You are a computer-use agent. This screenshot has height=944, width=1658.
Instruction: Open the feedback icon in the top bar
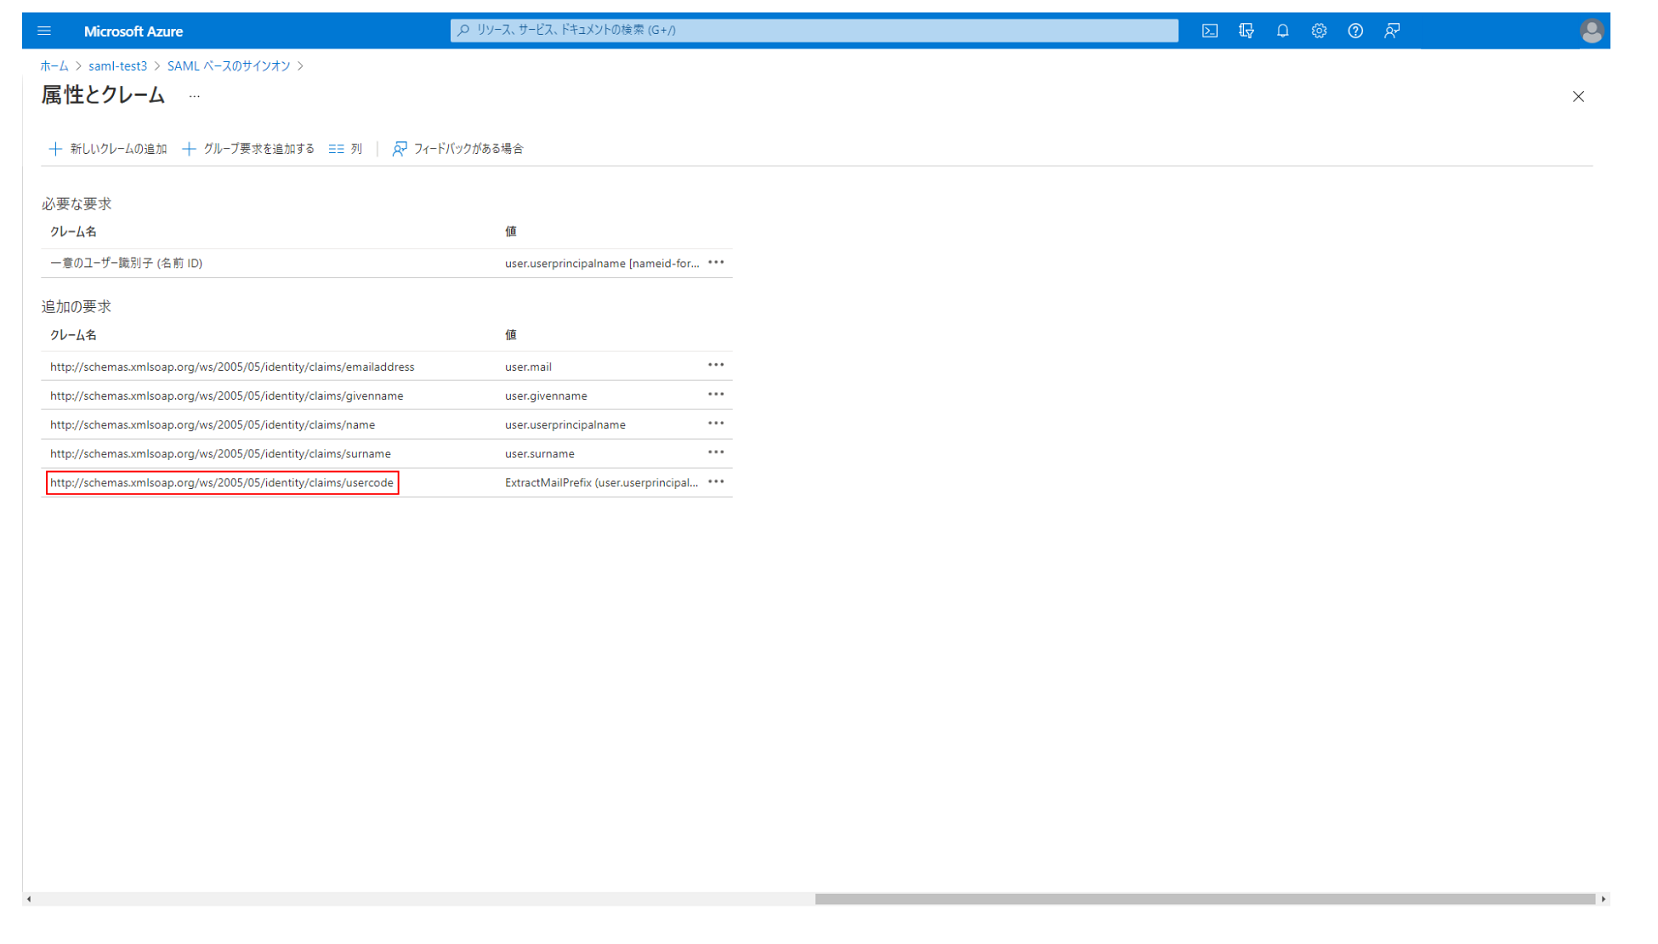pos(1391,30)
